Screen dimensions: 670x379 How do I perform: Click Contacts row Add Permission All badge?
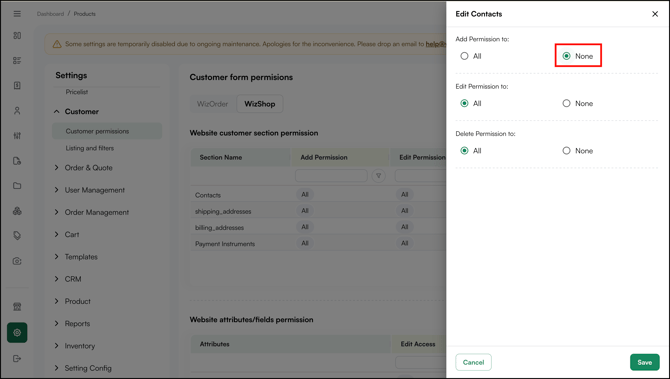(305, 194)
